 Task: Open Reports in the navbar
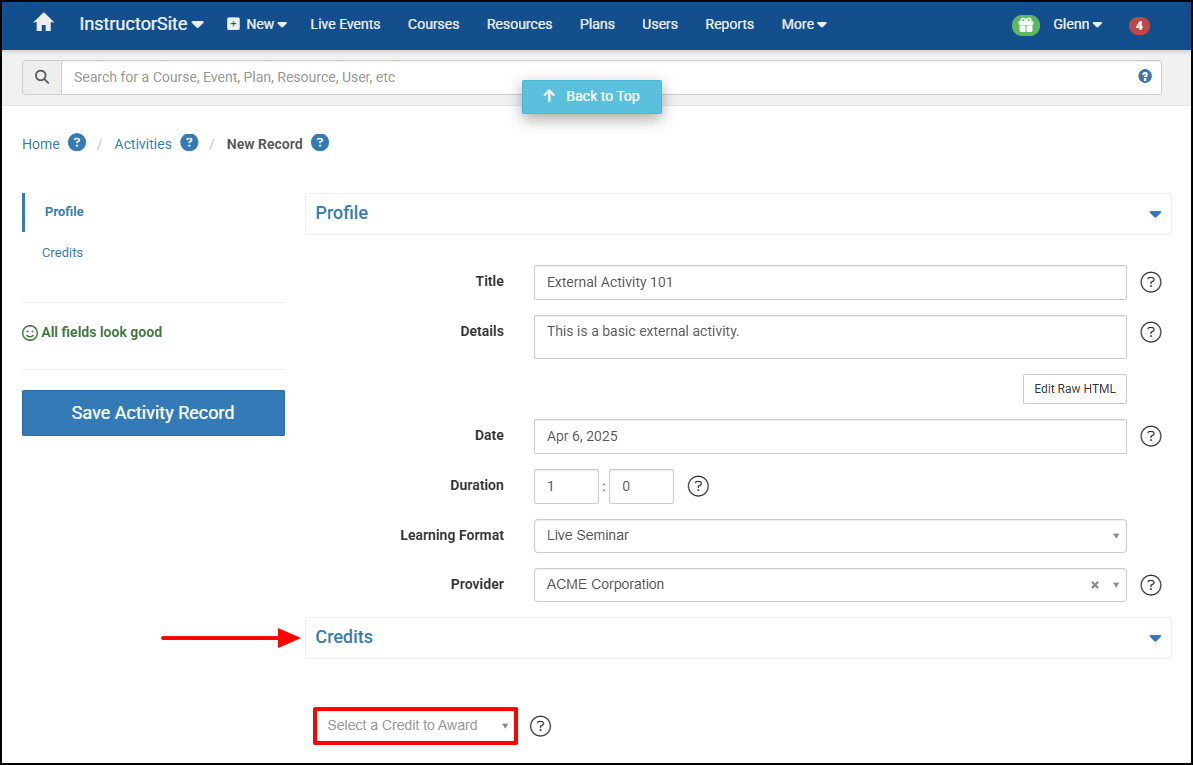[x=730, y=24]
